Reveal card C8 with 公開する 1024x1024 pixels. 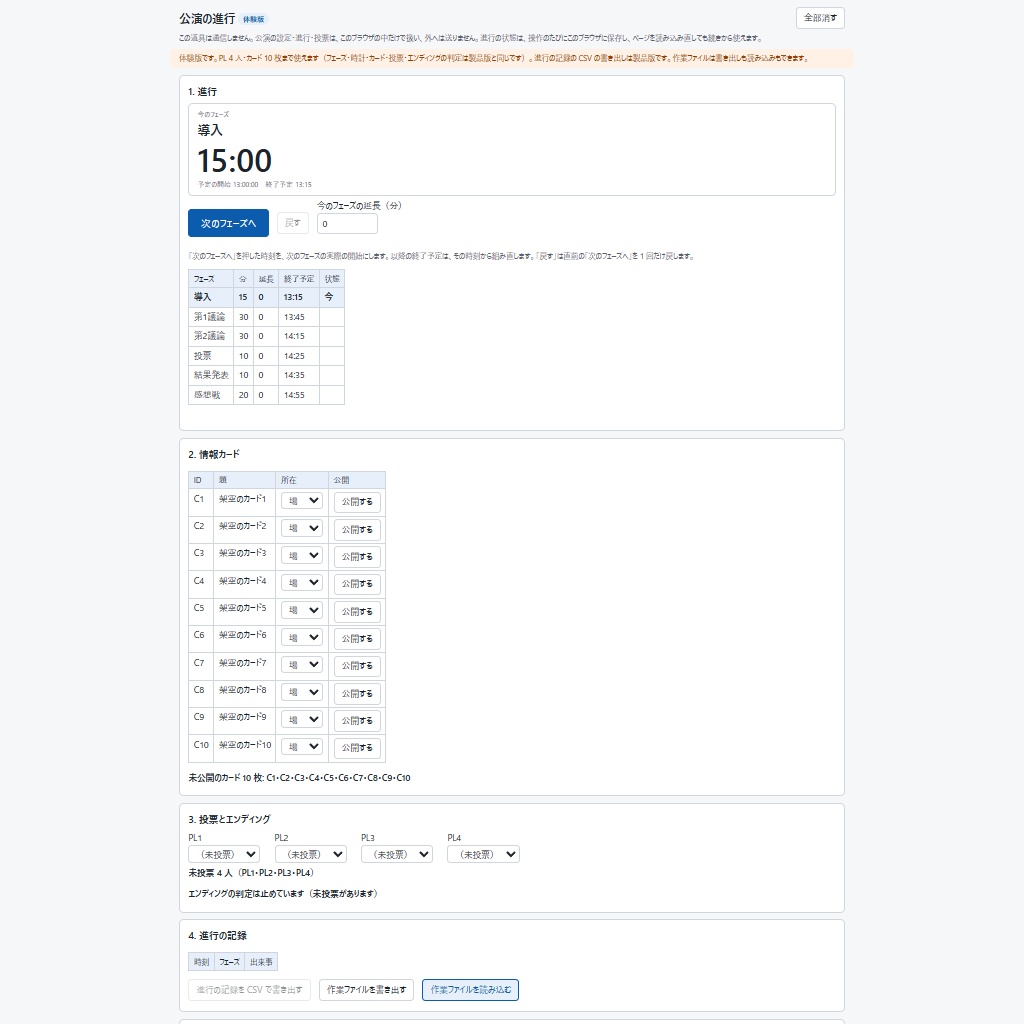(357, 693)
